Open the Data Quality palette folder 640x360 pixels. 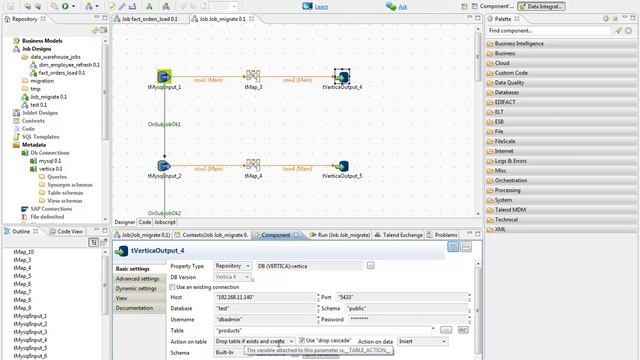[x=561, y=83]
